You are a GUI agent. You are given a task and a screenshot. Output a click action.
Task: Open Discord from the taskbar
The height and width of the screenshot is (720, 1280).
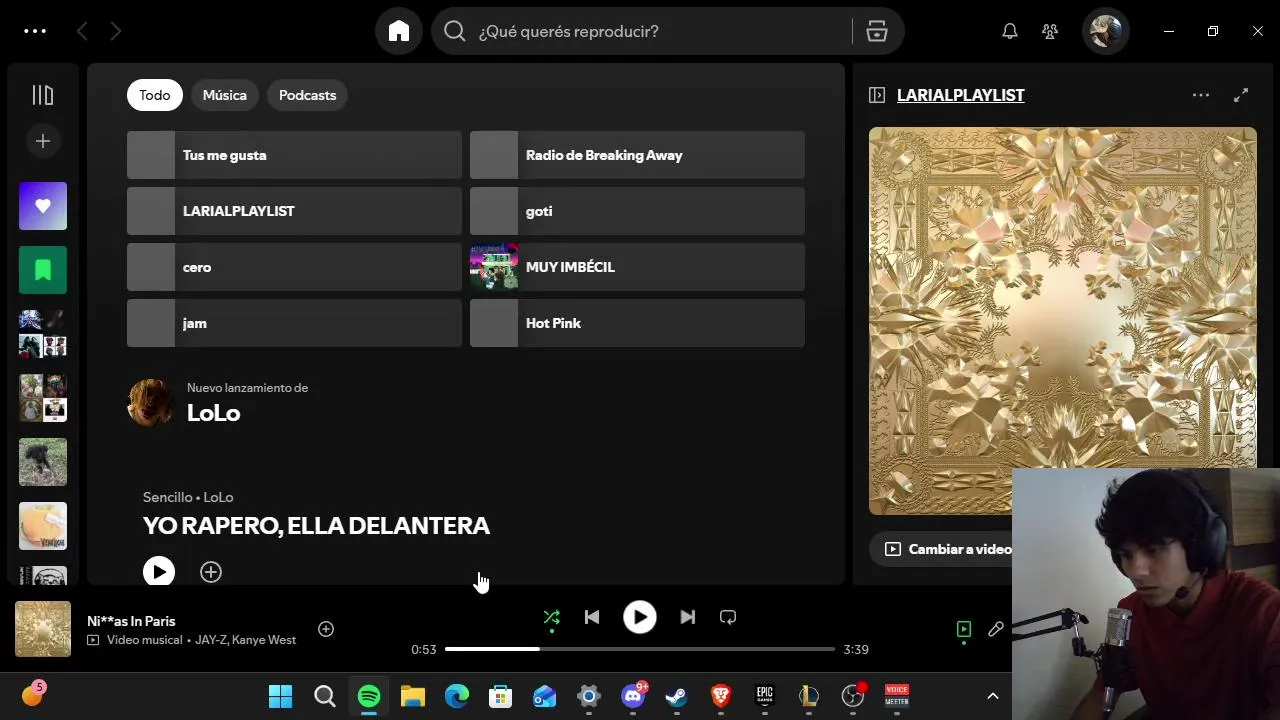pos(633,696)
